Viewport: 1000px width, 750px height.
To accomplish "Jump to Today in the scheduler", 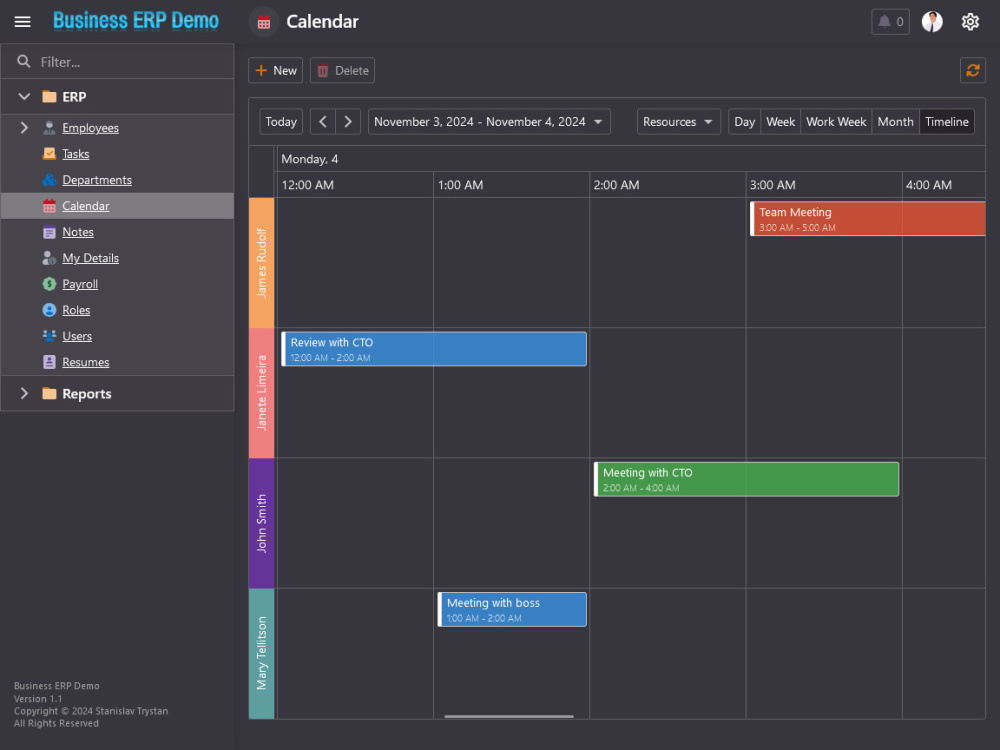I will click(281, 122).
